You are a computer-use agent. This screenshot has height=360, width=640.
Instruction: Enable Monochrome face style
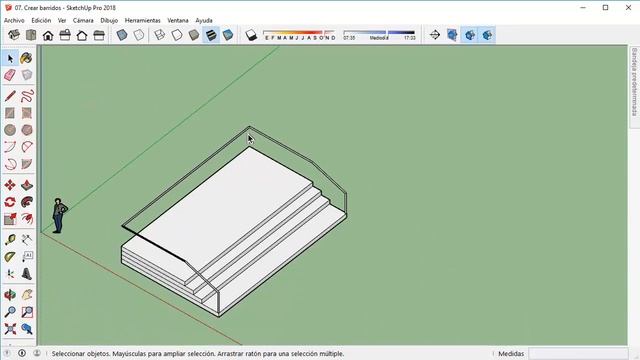228,35
